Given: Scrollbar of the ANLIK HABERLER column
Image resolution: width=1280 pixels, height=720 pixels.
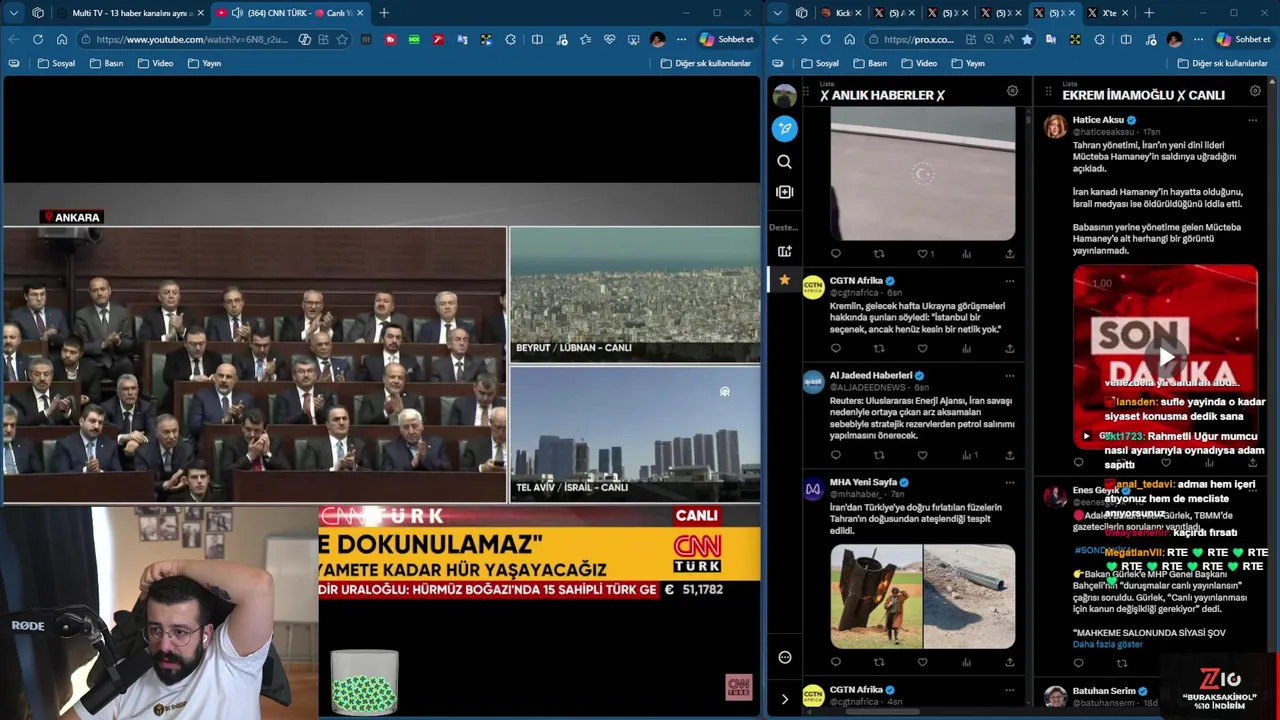Looking at the screenshot, I should click(x=1028, y=119).
